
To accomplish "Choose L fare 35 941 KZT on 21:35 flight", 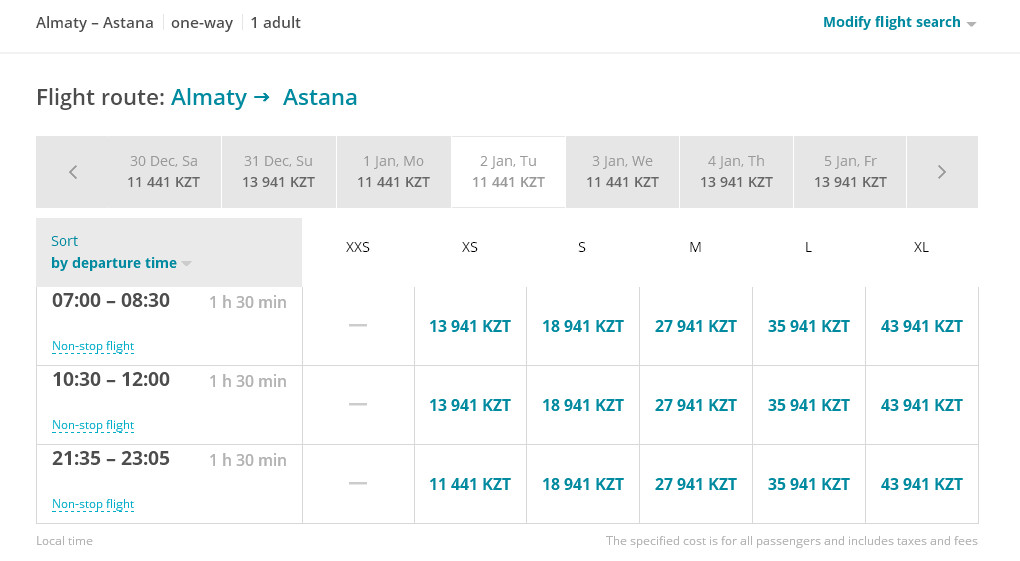I will pos(809,484).
